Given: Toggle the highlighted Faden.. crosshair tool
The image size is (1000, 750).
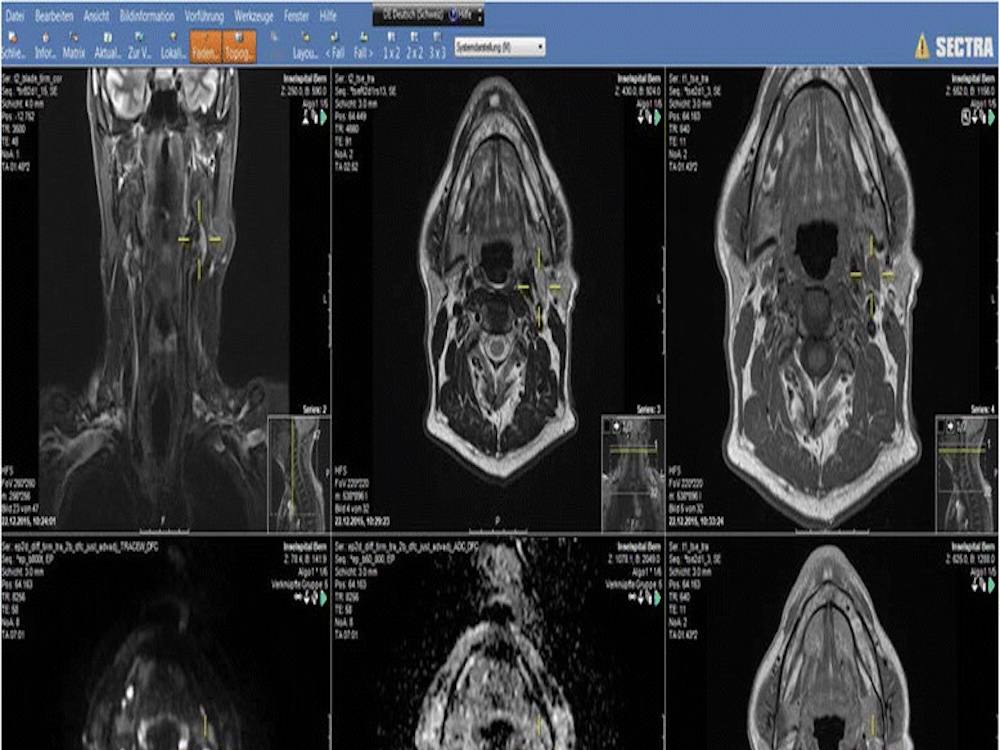Looking at the screenshot, I should point(206,47).
